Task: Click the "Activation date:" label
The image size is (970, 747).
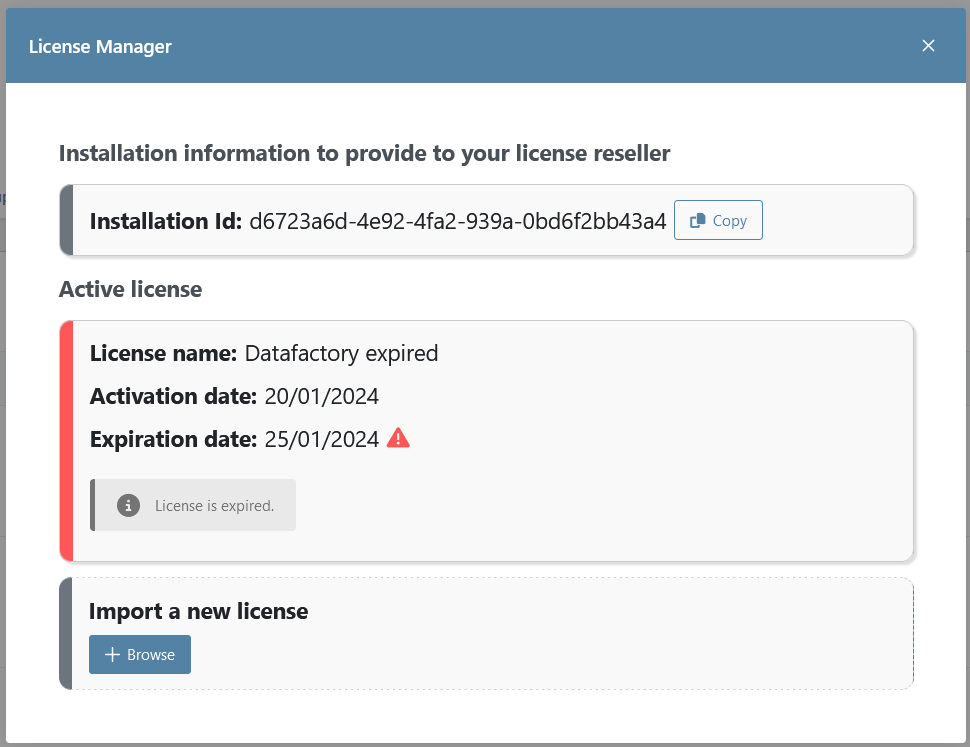Action: tap(173, 396)
